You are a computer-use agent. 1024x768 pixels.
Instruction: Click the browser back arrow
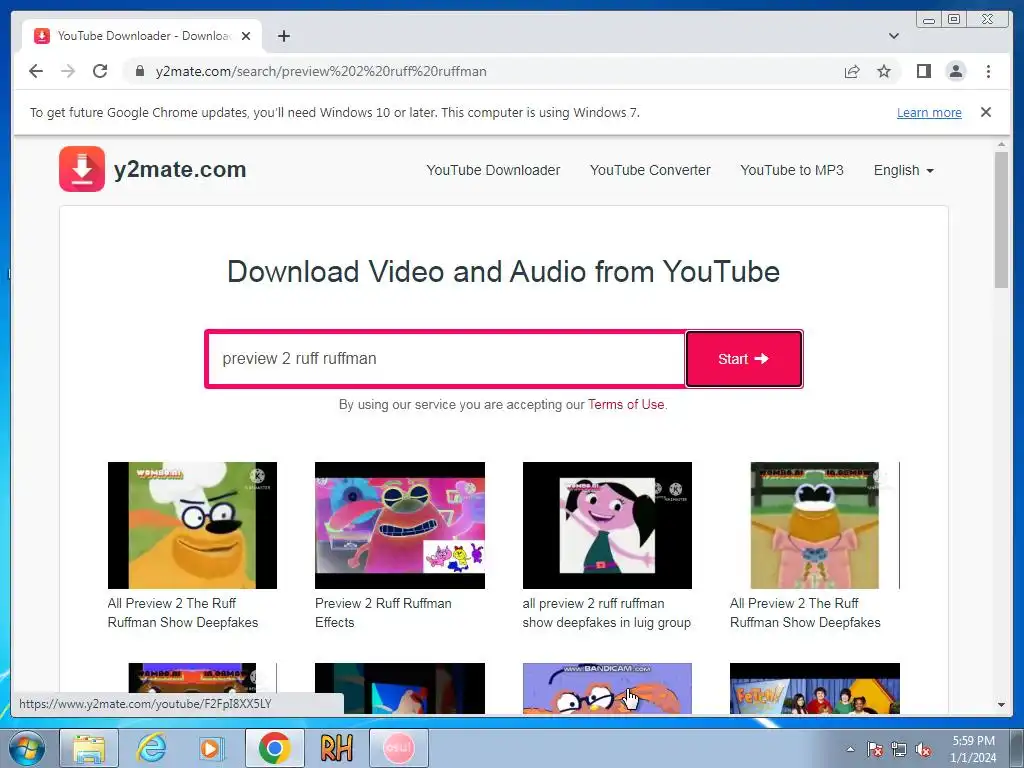coord(36,71)
